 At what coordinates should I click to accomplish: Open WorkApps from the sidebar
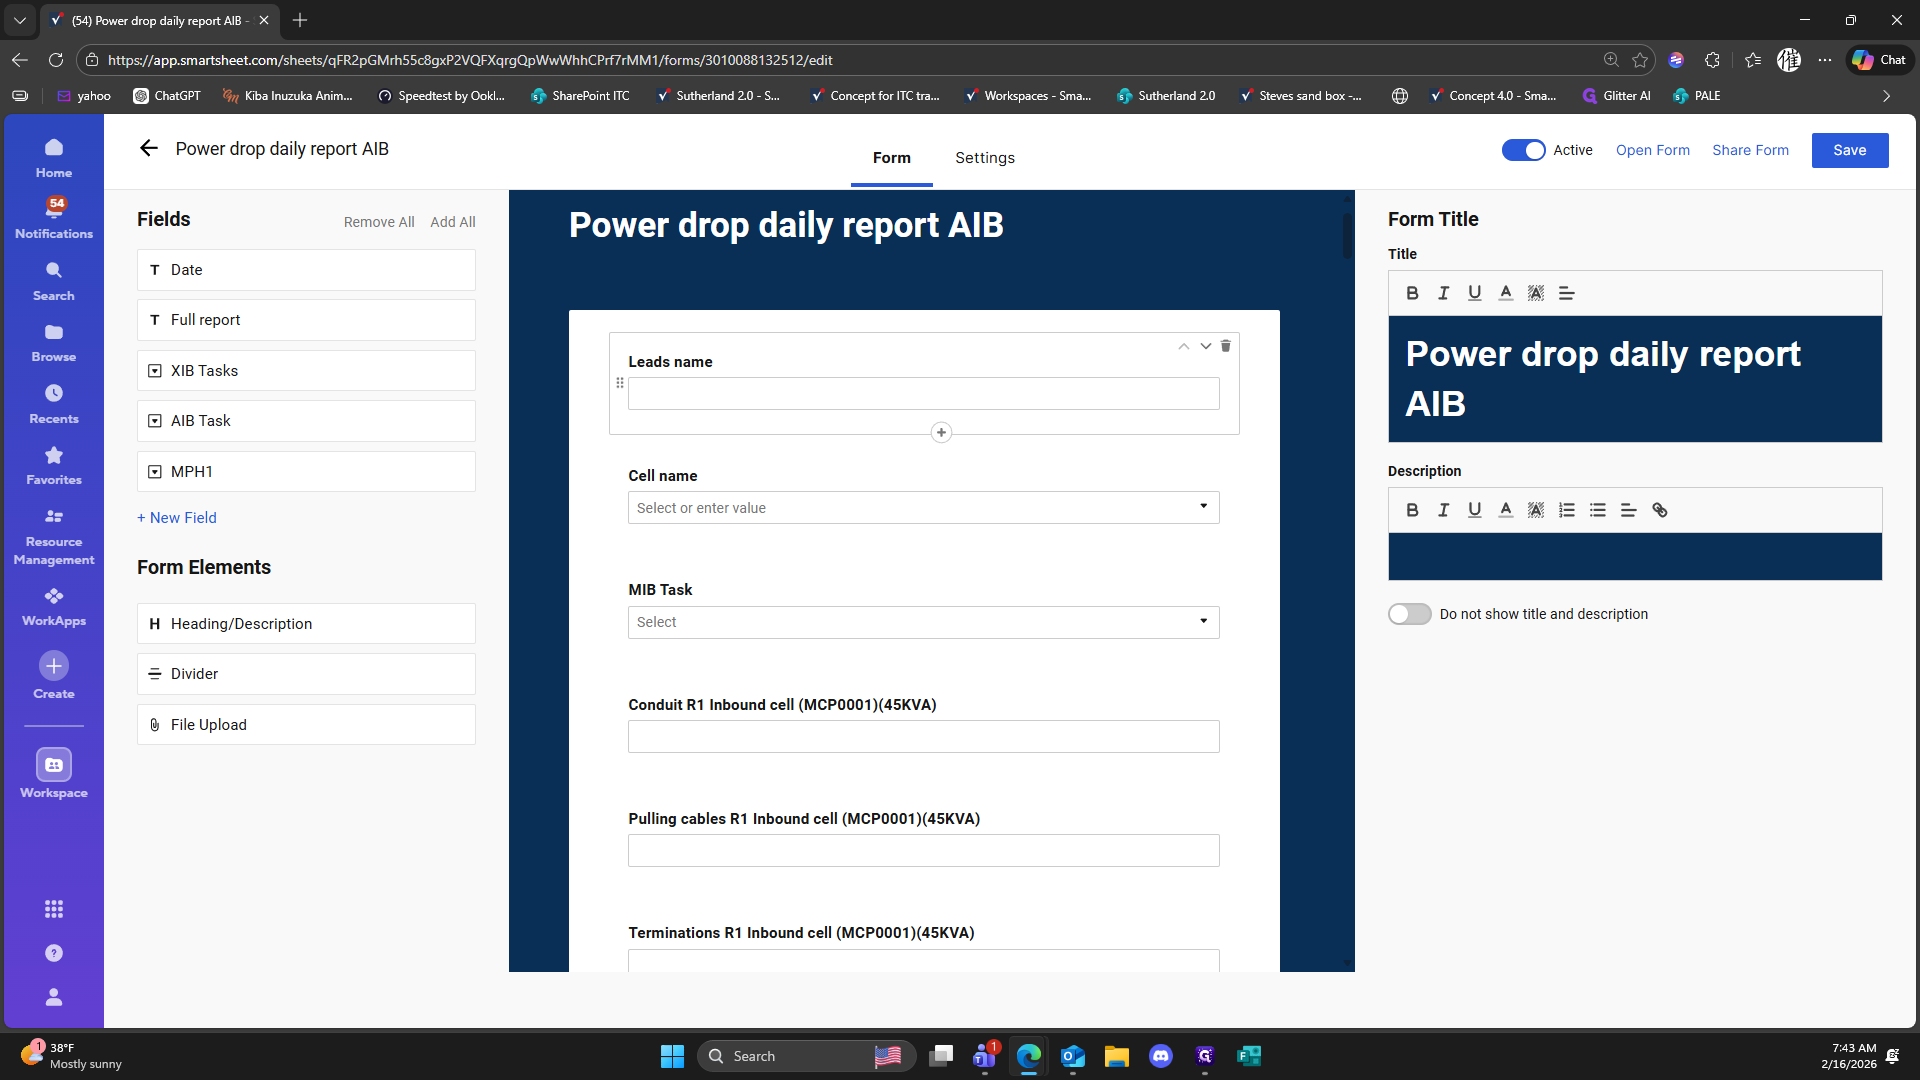point(54,606)
